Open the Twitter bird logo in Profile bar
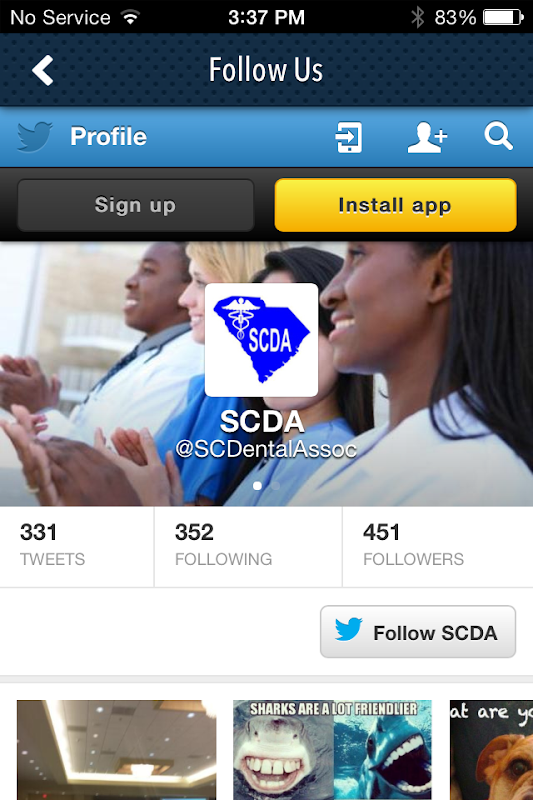This screenshot has height=800, width=533. tap(34, 137)
